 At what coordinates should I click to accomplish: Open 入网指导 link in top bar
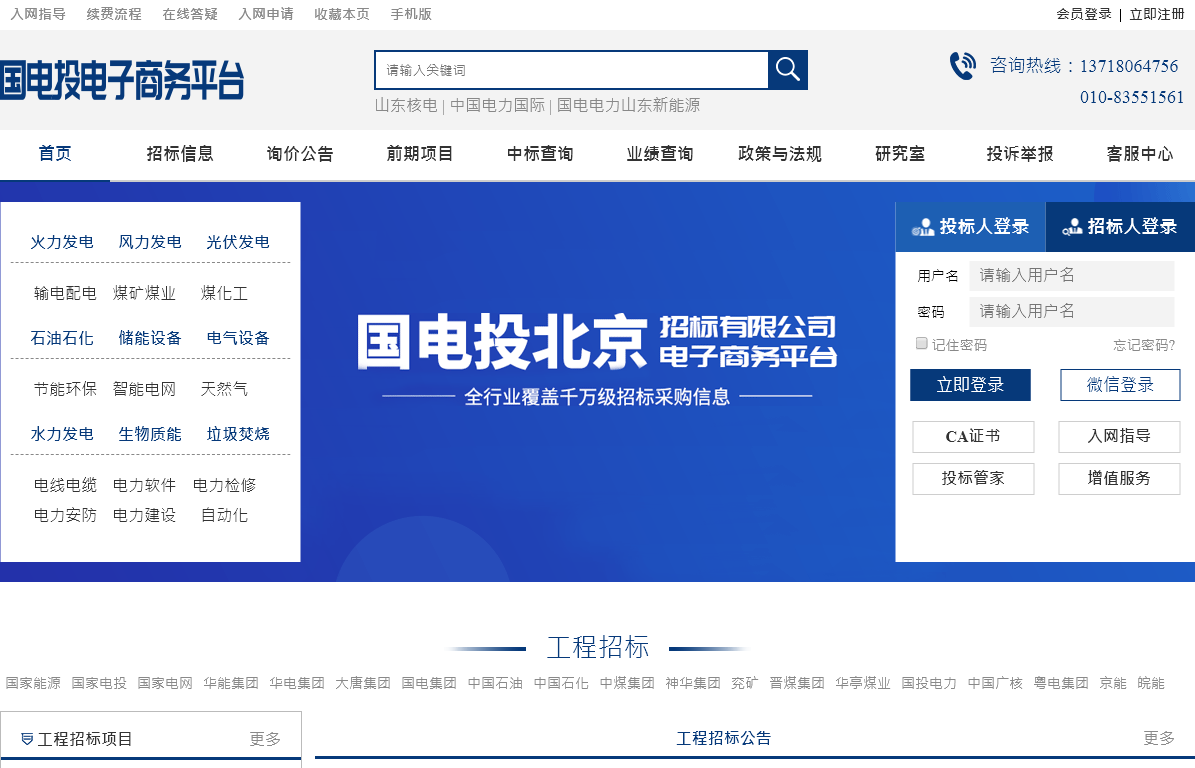(x=38, y=14)
